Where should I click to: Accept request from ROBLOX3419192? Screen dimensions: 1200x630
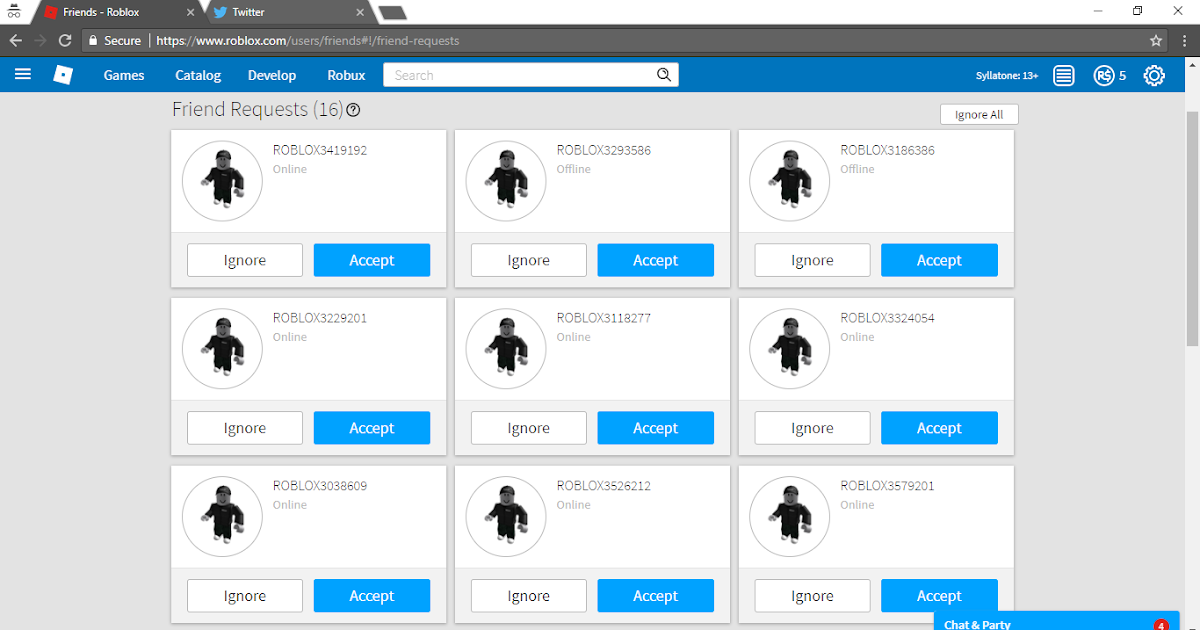pos(372,260)
